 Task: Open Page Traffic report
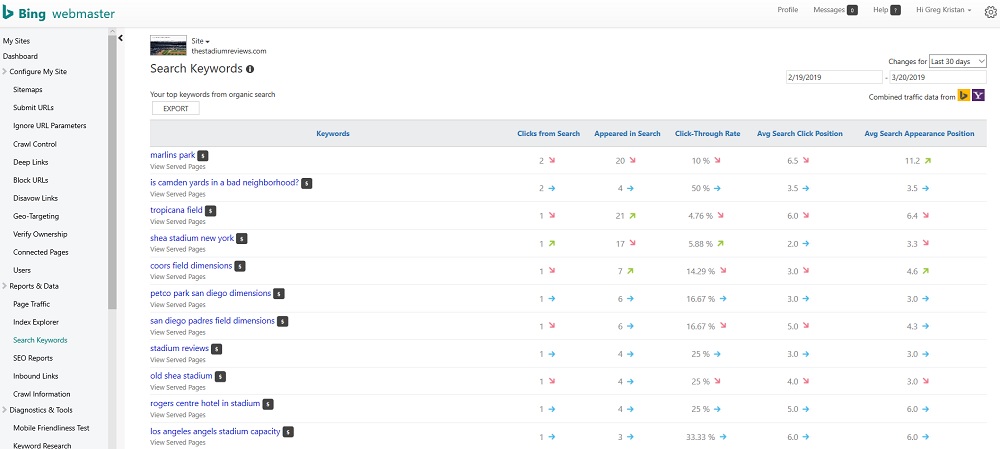coord(32,304)
